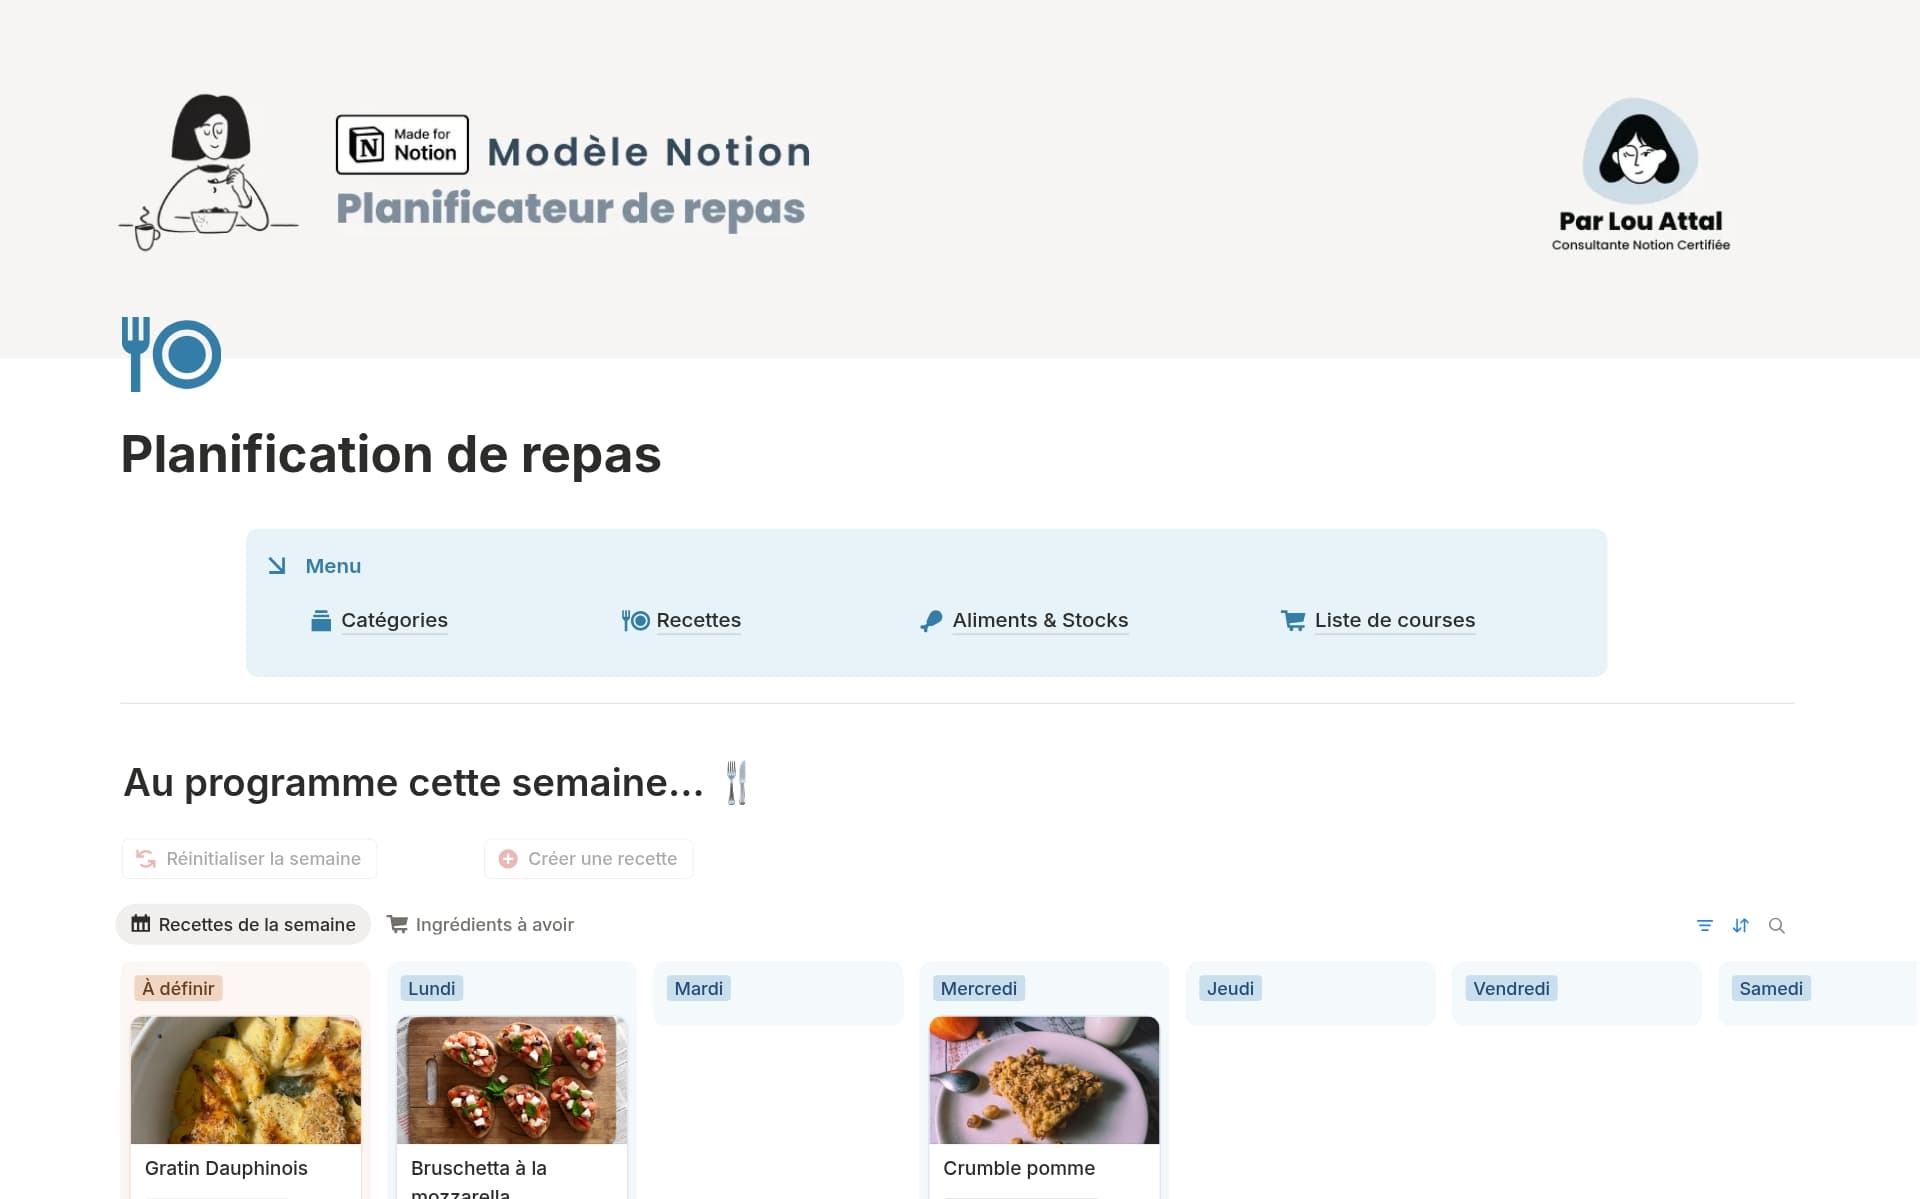Click the Mardi column header
Viewport: 1920px width, 1199px height.
click(x=698, y=989)
